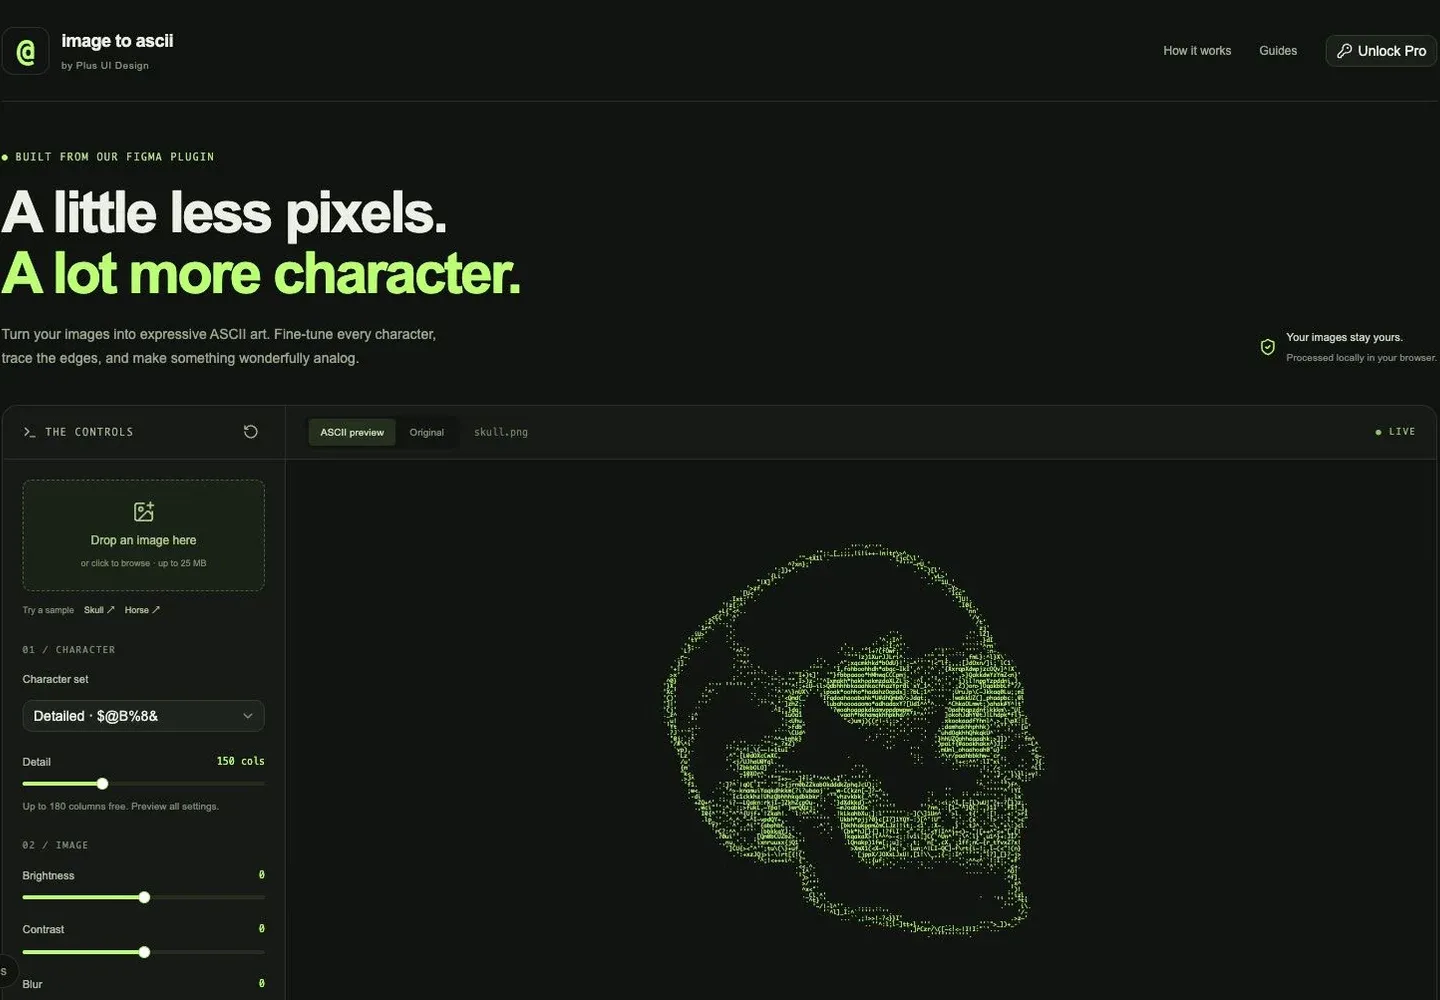Click the terminal prompt icon beside THE CONTROLS
Image resolution: width=1440 pixels, height=1000 pixels.
(x=29, y=432)
